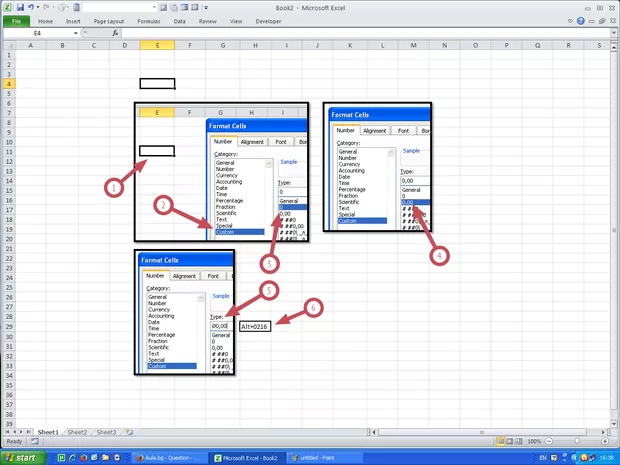Click the Windows Start button
This screenshot has height=465, width=620.
point(22,457)
